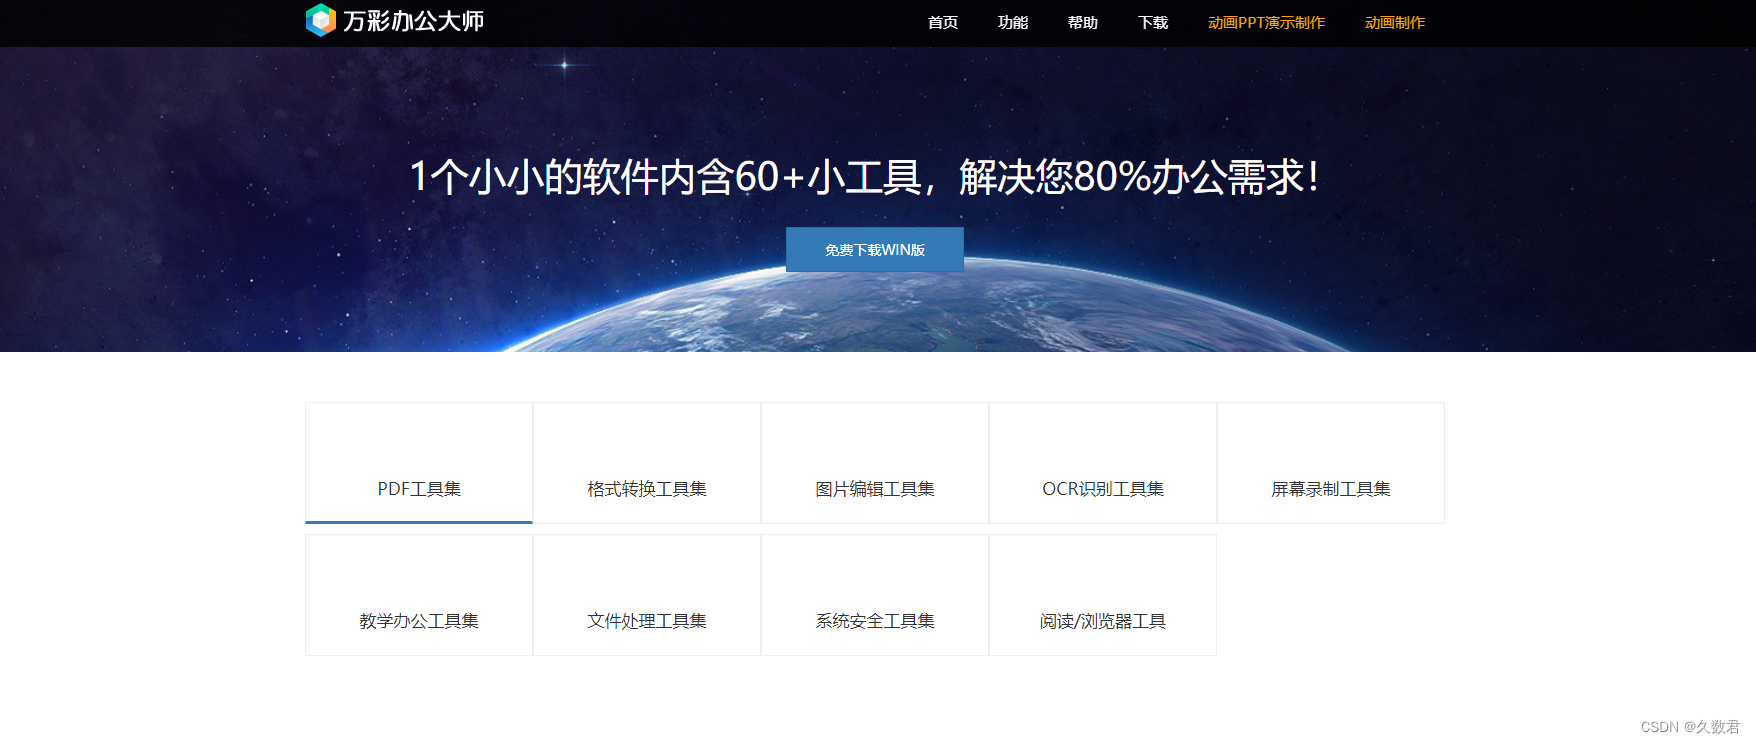This screenshot has height=744, width=1756.
Task: Follow the orange 动画制作 link
Action: pyautogui.click(x=1395, y=22)
